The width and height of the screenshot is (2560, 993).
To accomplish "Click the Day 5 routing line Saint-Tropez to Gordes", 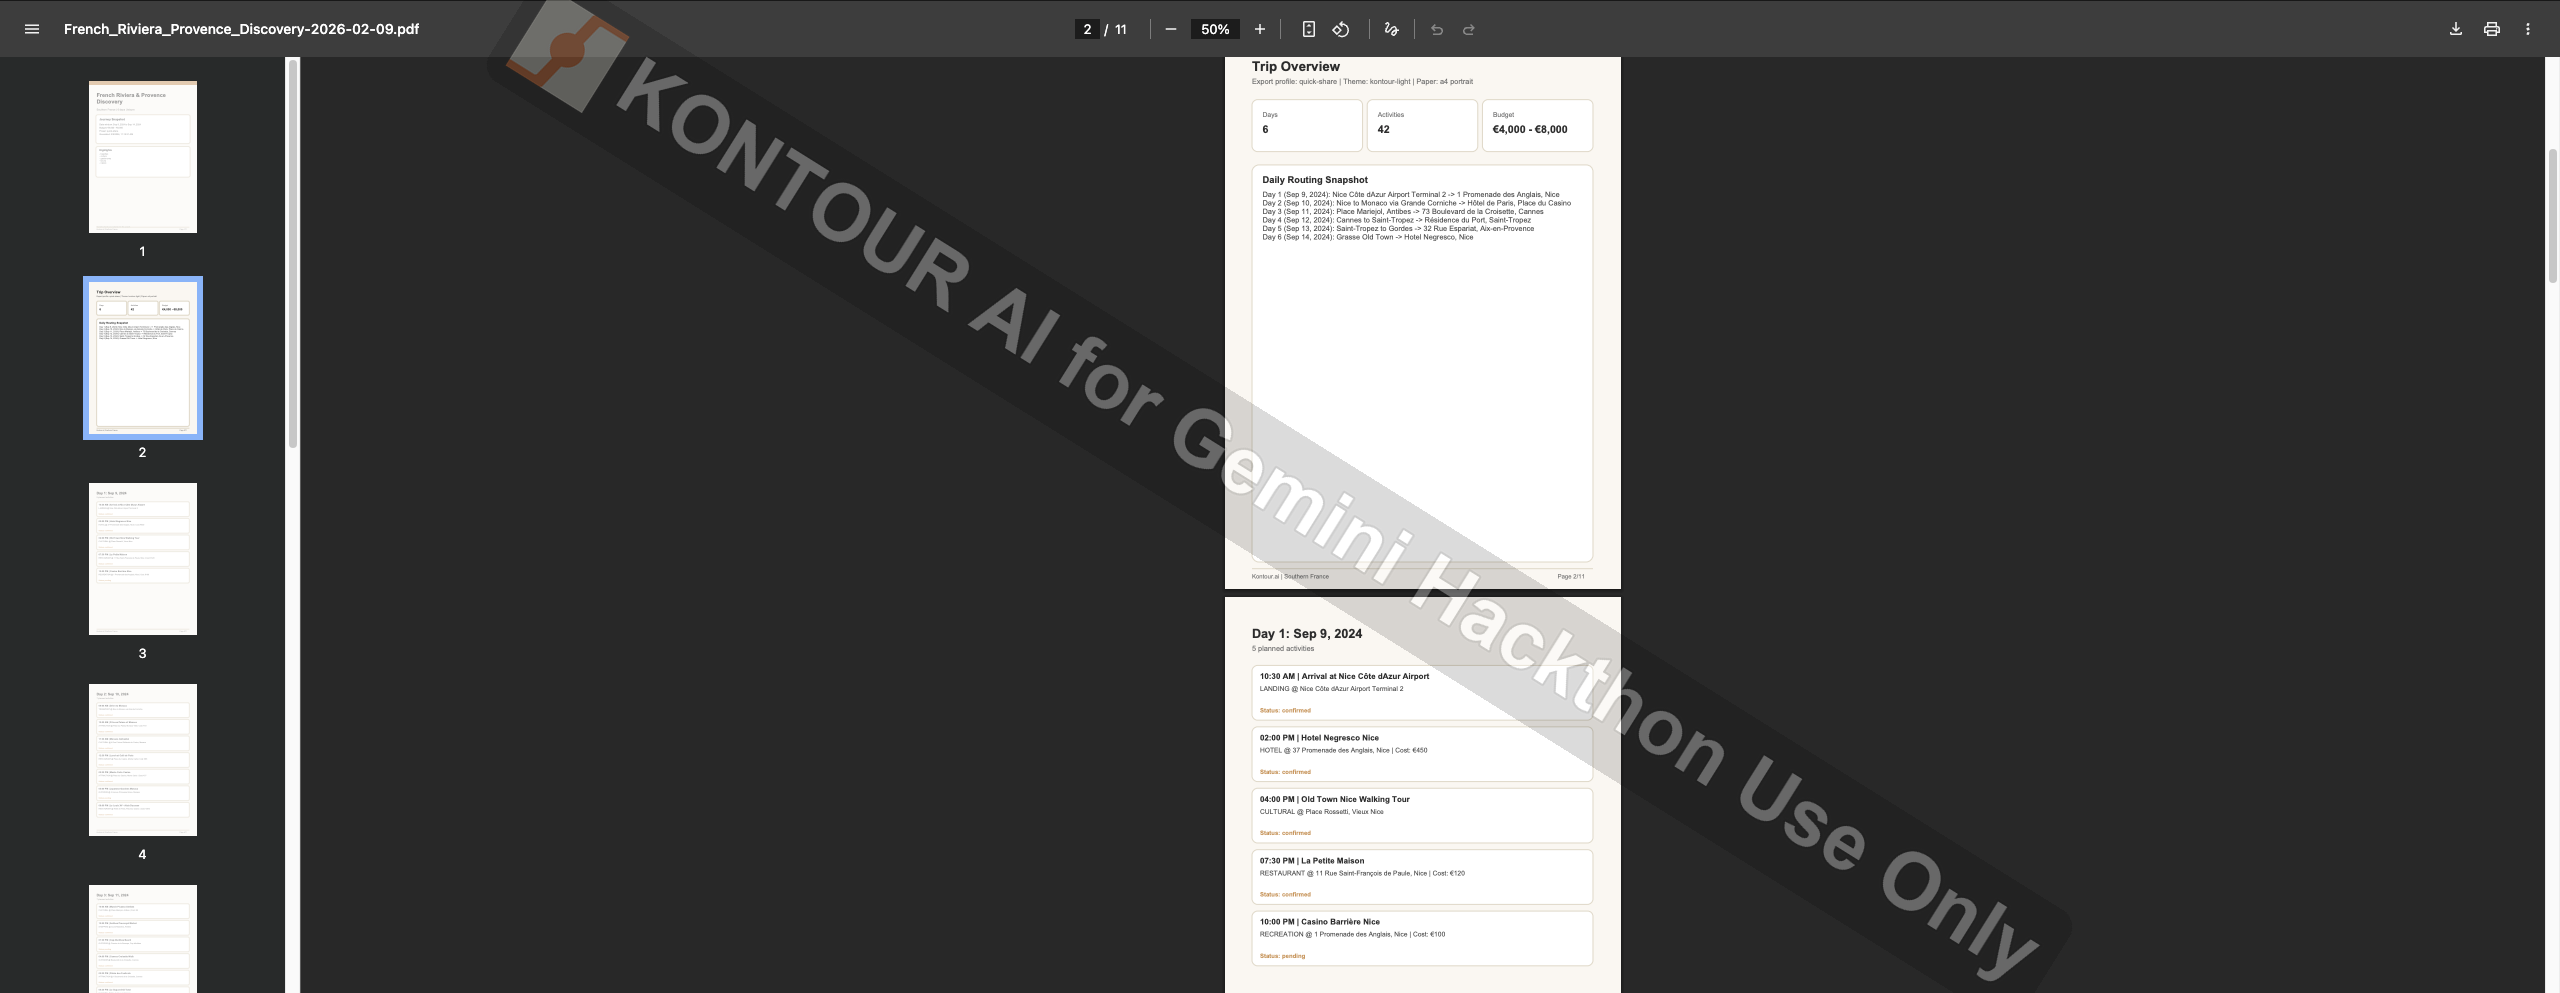I will point(1398,228).
